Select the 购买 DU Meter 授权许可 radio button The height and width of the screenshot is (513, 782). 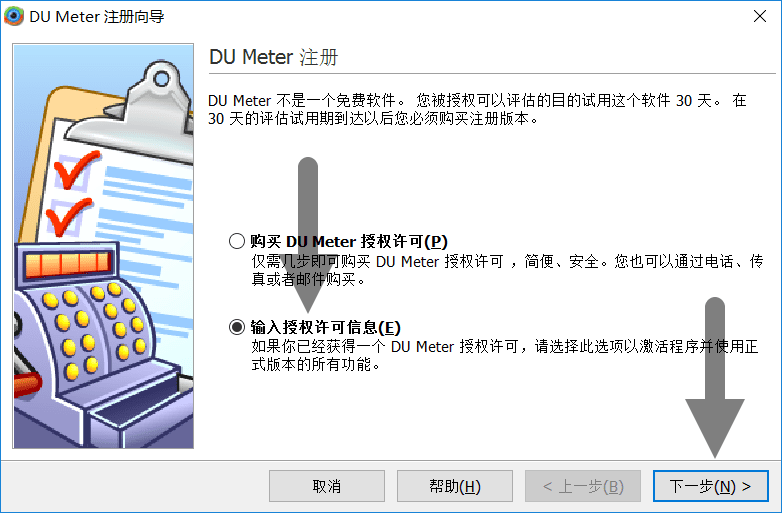(236, 241)
